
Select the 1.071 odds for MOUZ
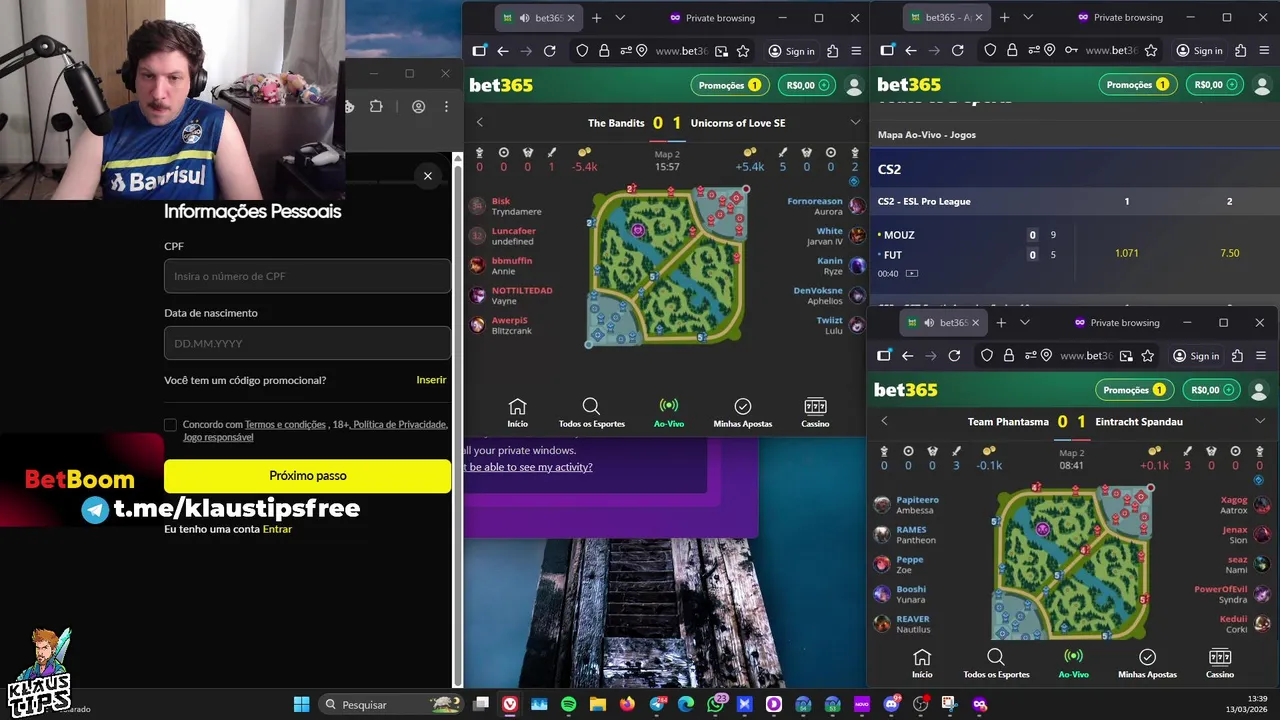pos(1126,253)
